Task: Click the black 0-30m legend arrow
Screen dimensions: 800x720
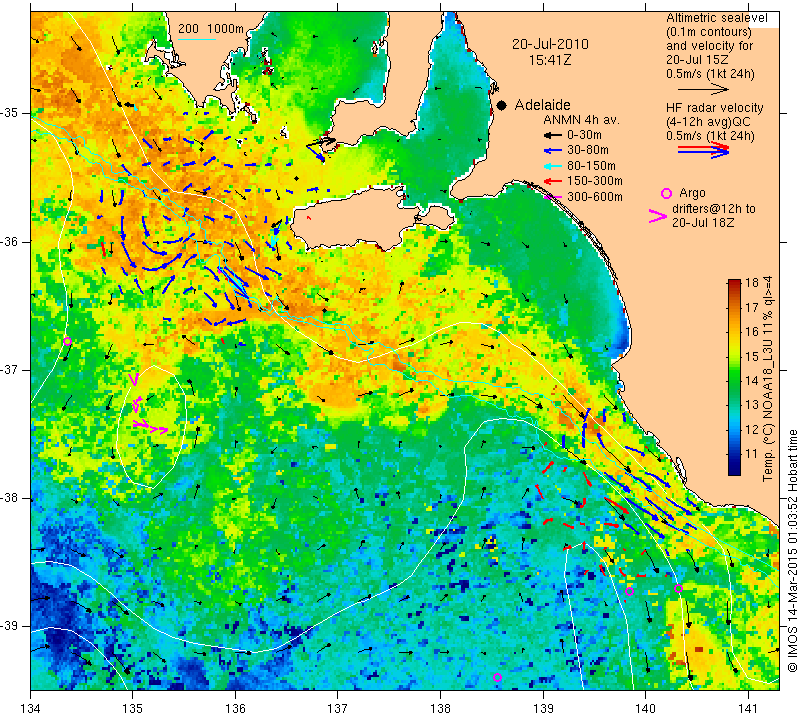Action: click(552, 135)
